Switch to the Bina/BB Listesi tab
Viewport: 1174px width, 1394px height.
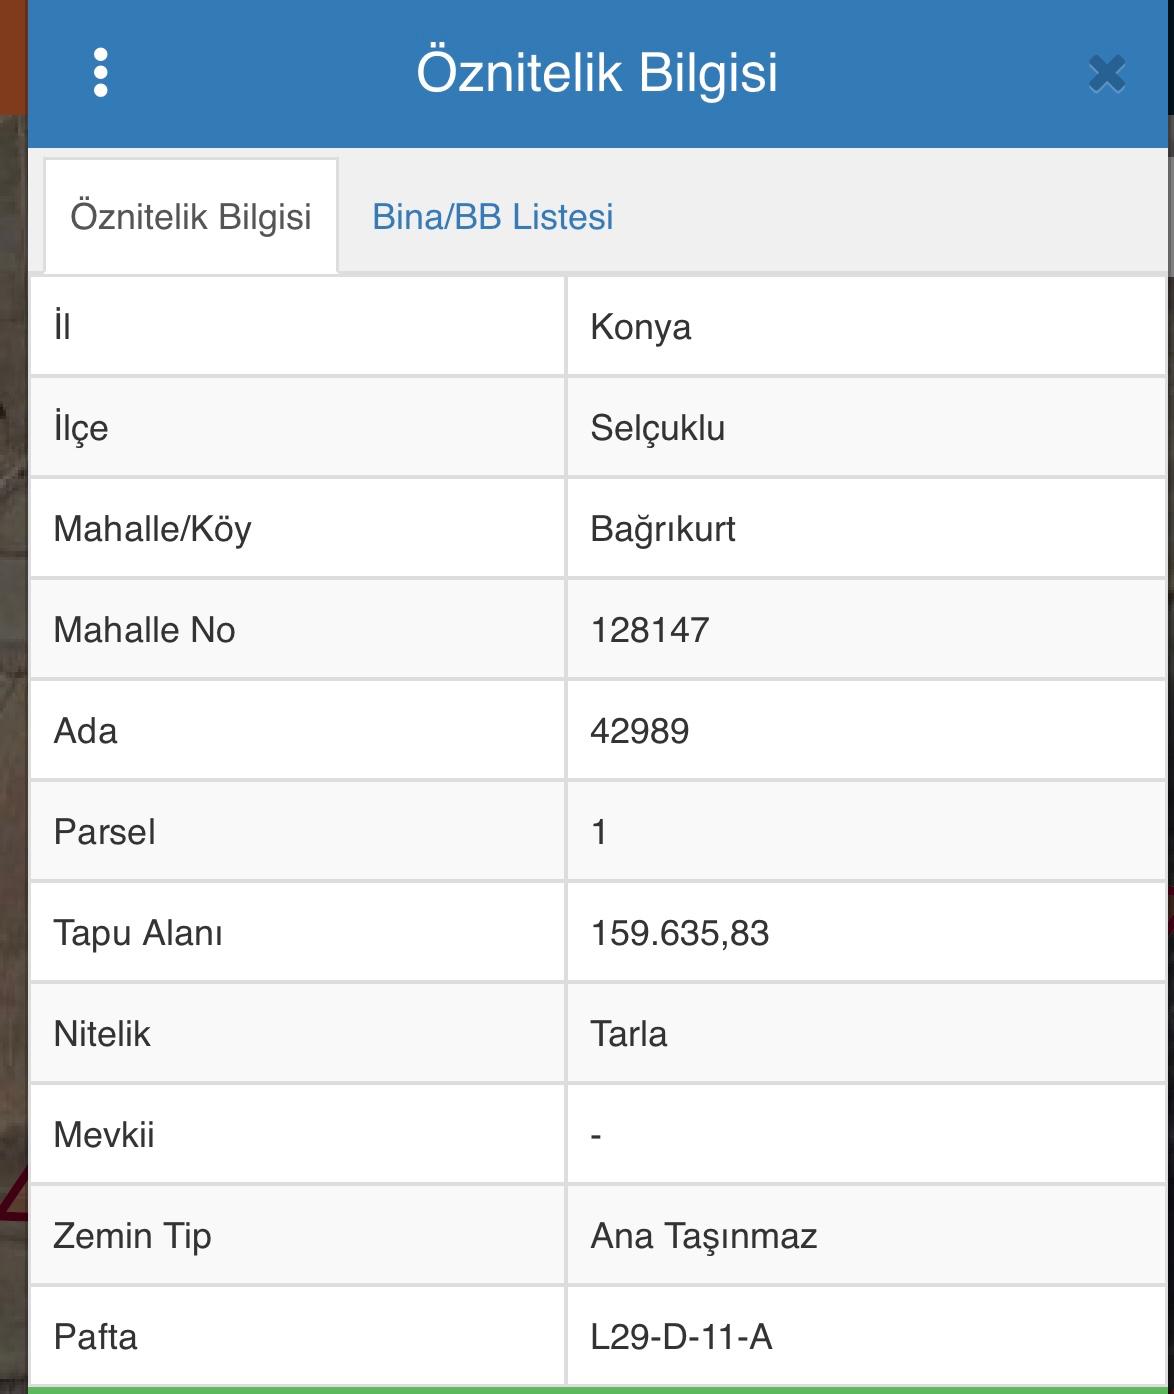(492, 217)
